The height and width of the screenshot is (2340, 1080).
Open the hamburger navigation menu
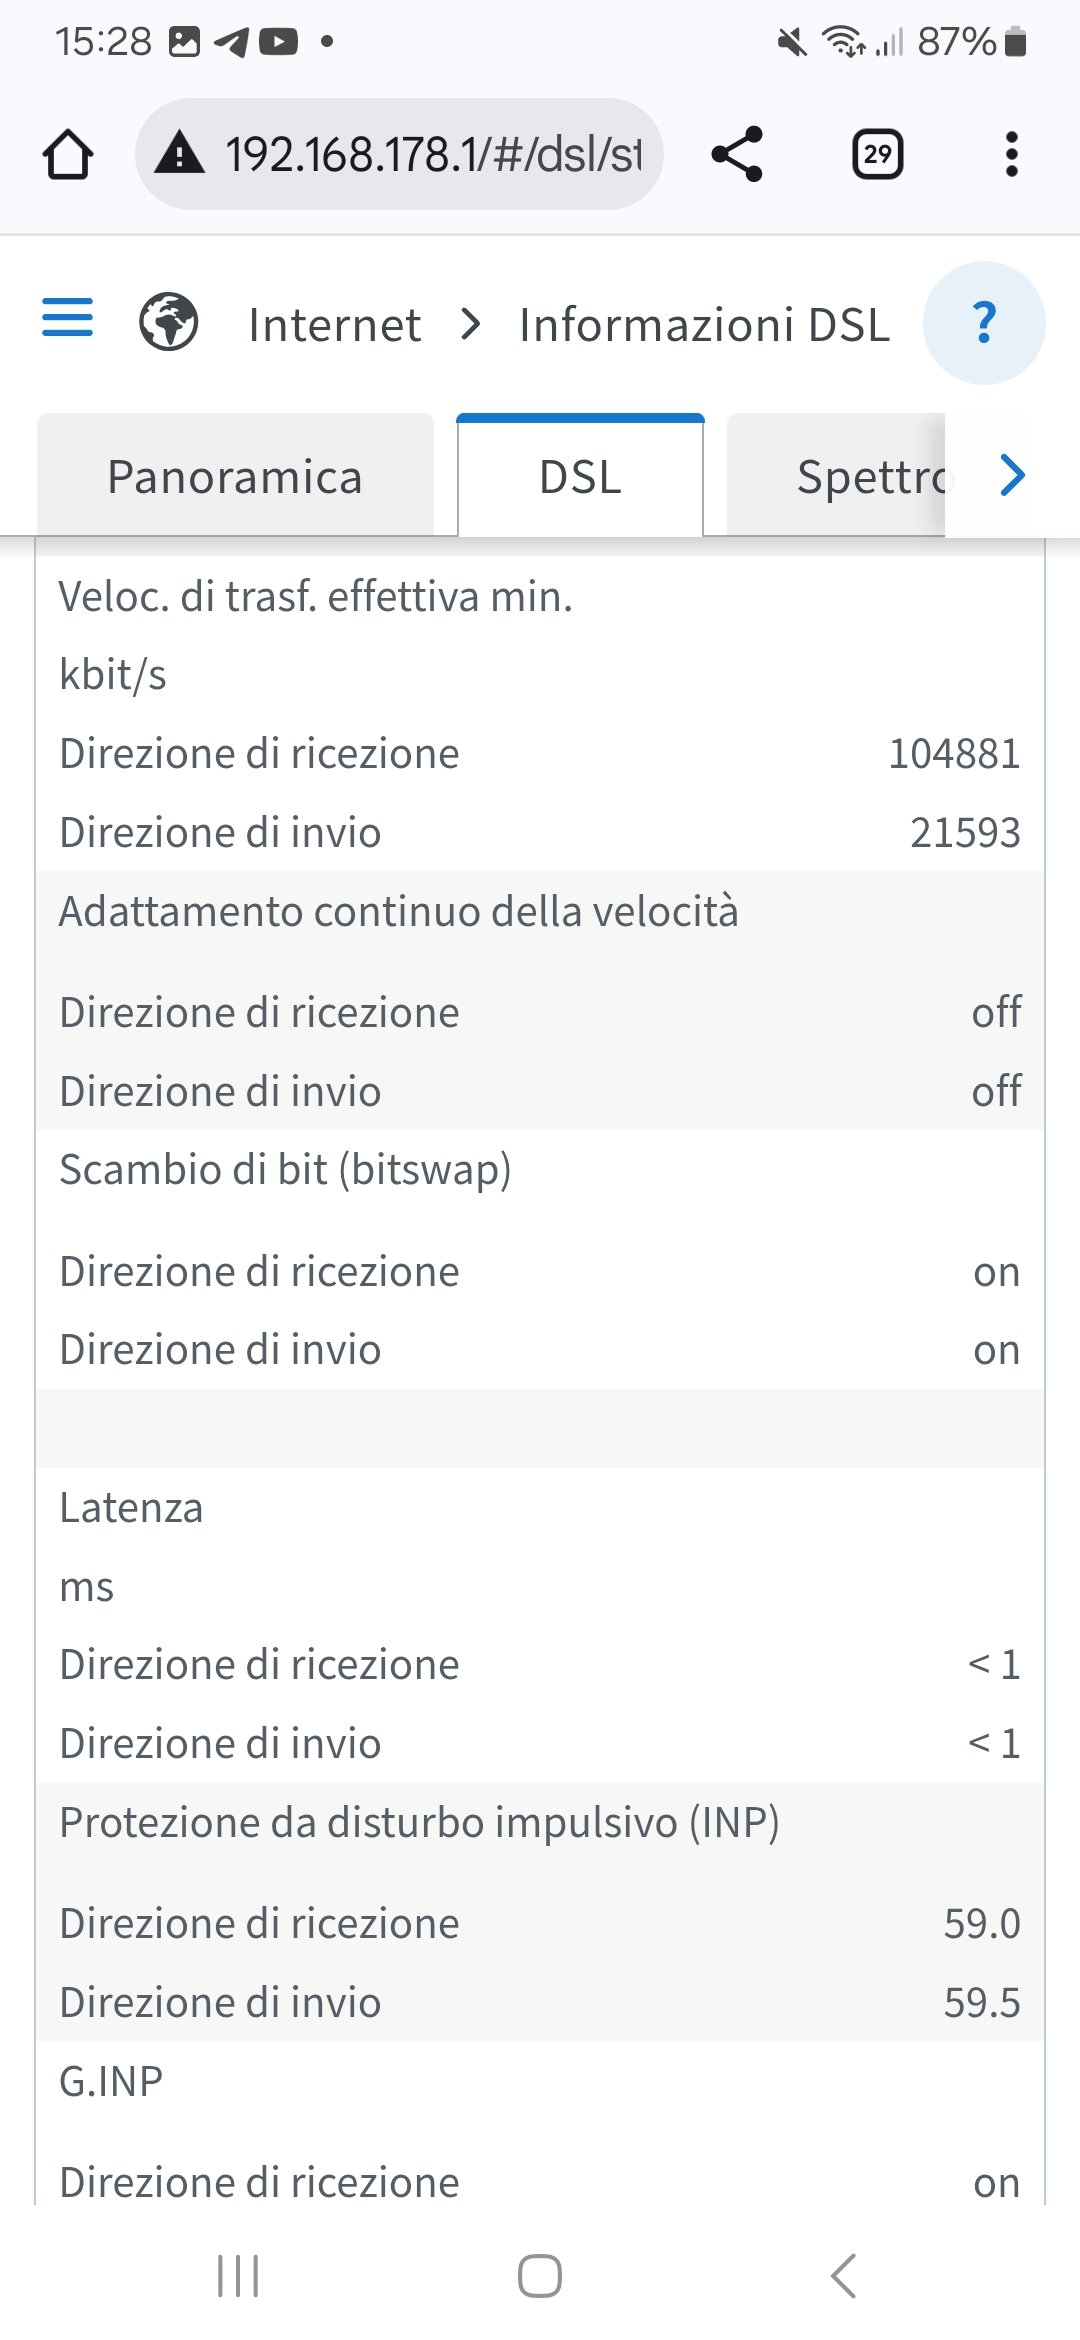[x=67, y=318]
